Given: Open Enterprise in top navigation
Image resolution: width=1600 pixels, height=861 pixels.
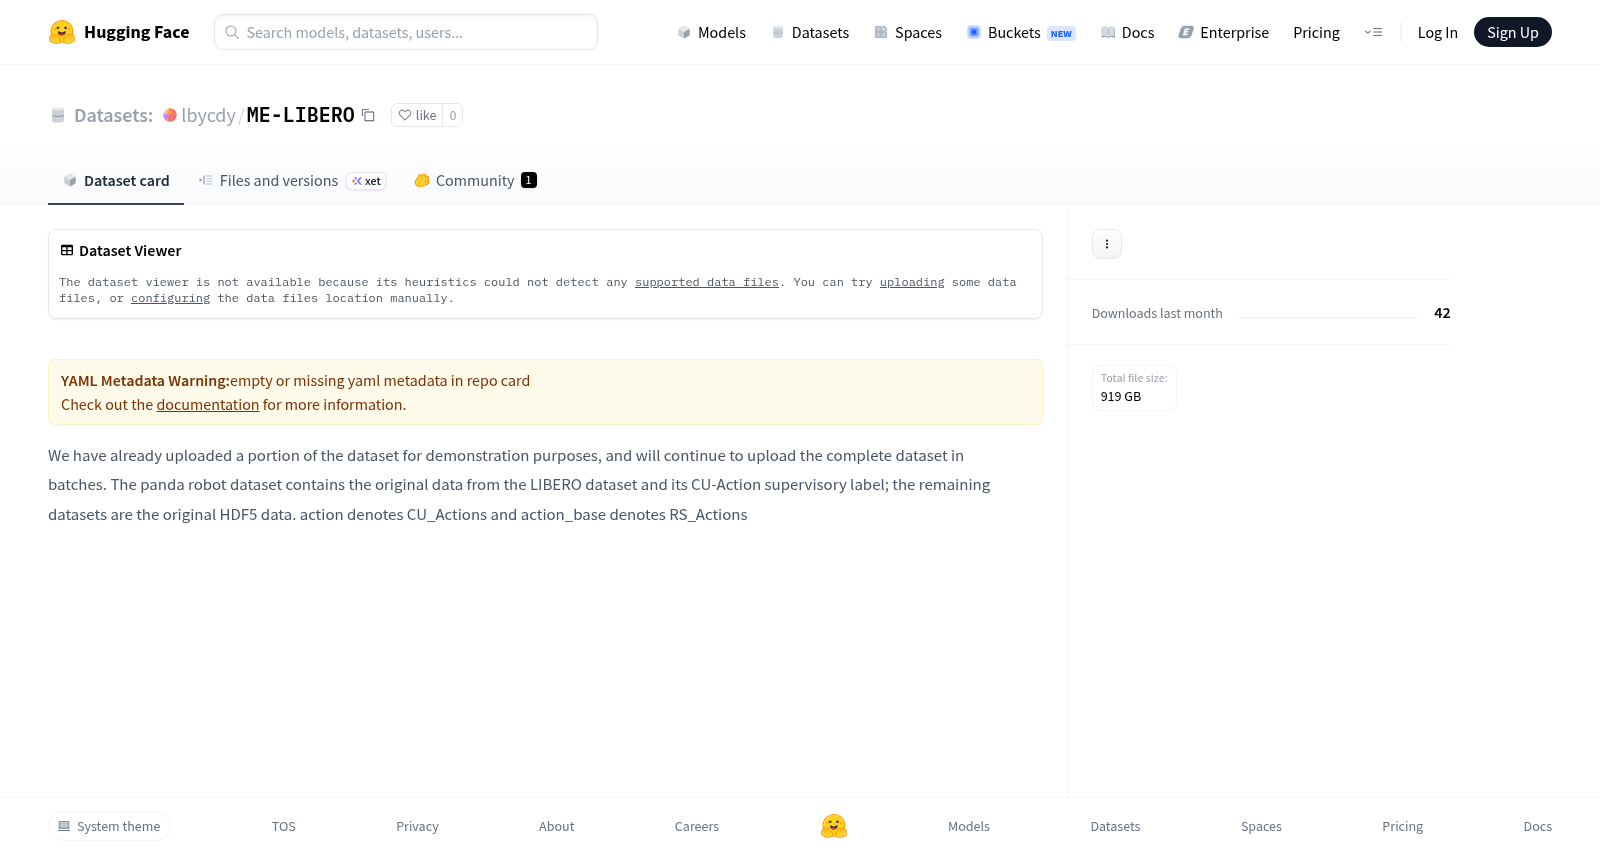Looking at the screenshot, I should point(1224,32).
